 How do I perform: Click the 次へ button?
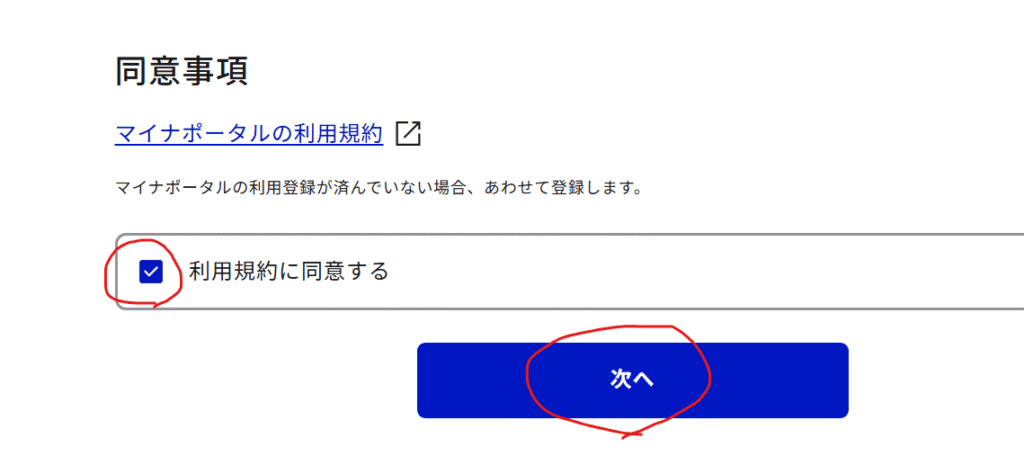(x=632, y=380)
